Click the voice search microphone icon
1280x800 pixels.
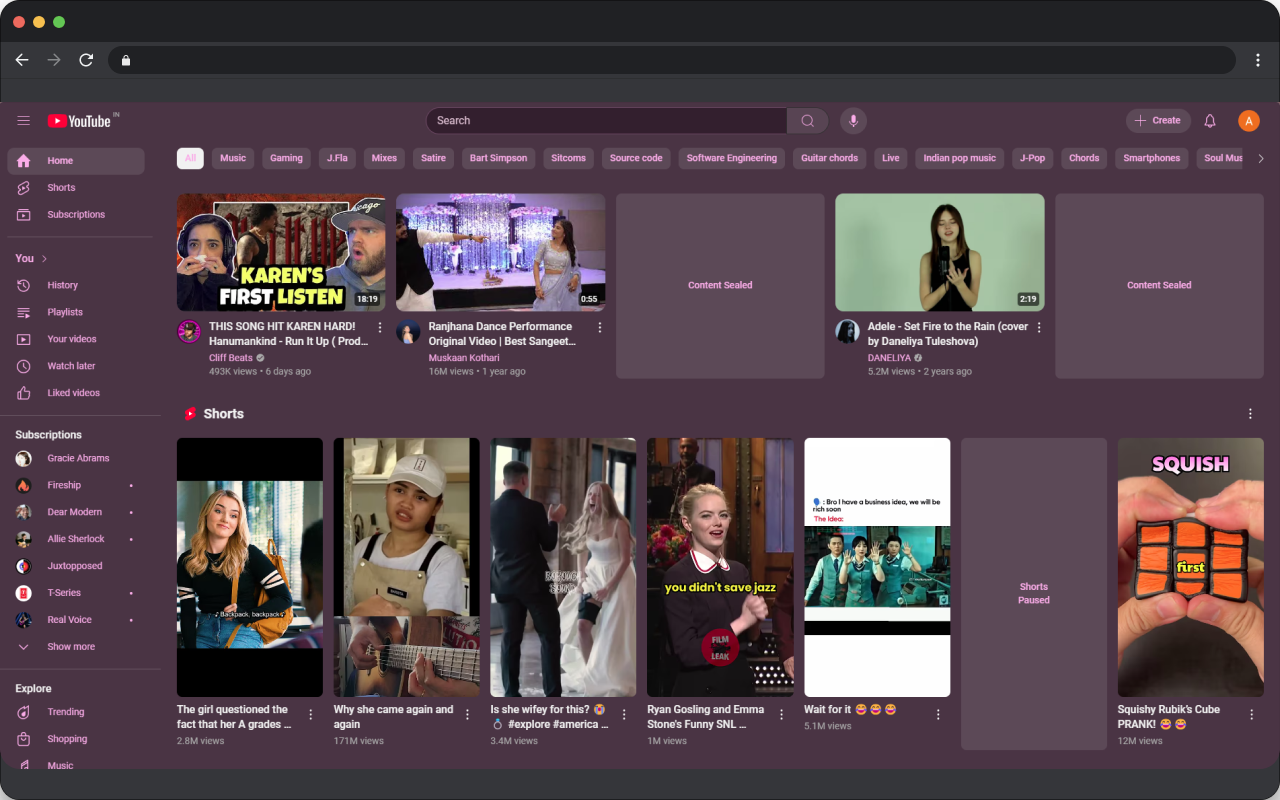pos(853,121)
